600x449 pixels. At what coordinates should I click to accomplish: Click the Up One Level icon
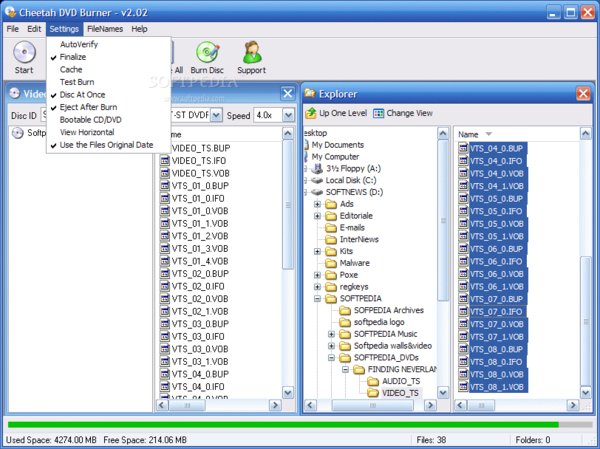click(311, 114)
